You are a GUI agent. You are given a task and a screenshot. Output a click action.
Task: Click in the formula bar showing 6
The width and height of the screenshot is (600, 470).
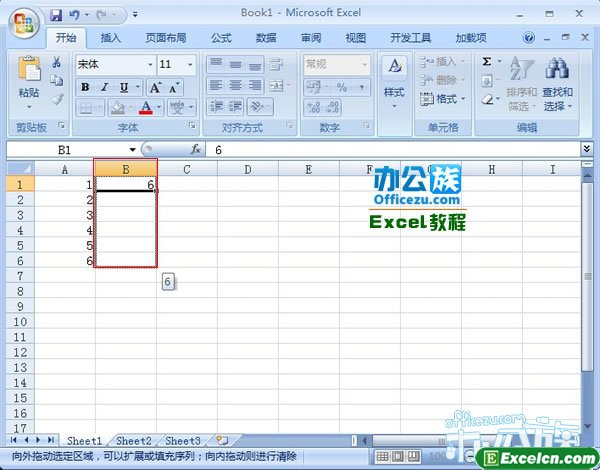[x=393, y=150]
